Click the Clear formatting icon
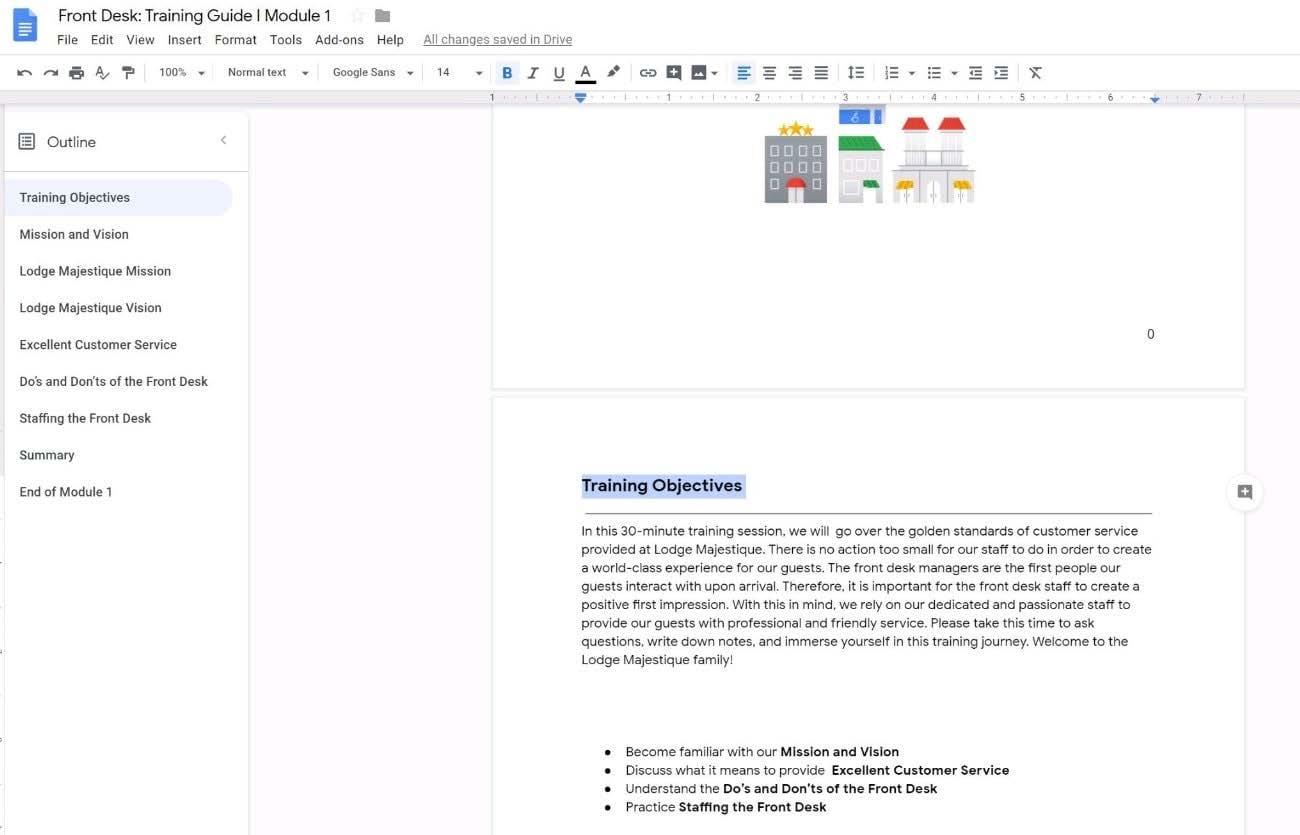Image resolution: width=1300 pixels, height=835 pixels. [1035, 73]
